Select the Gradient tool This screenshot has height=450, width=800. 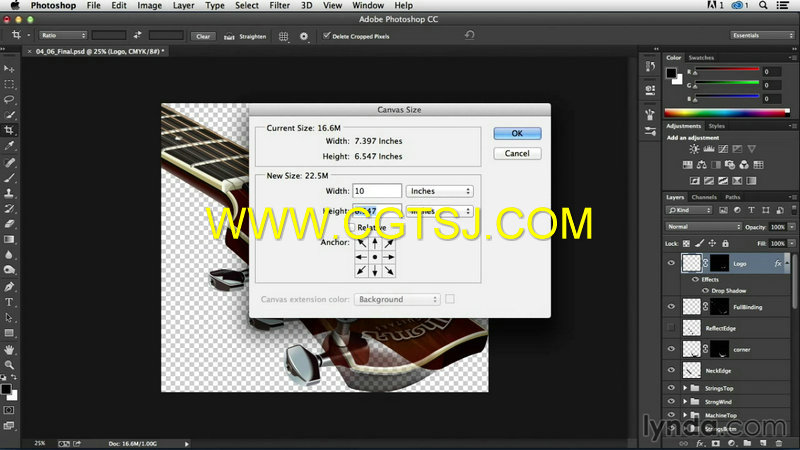coord(9,239)
